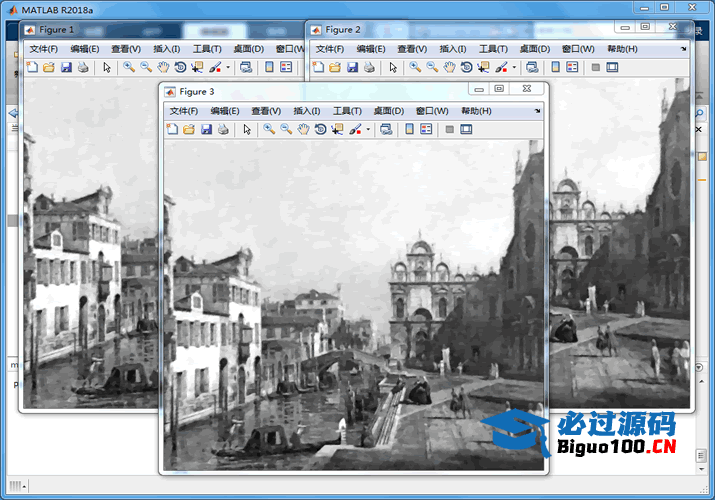Hide Plot Tools icon in Figure 2
Image resolution: width=715 pixels, height=500 pixels.
596,67
